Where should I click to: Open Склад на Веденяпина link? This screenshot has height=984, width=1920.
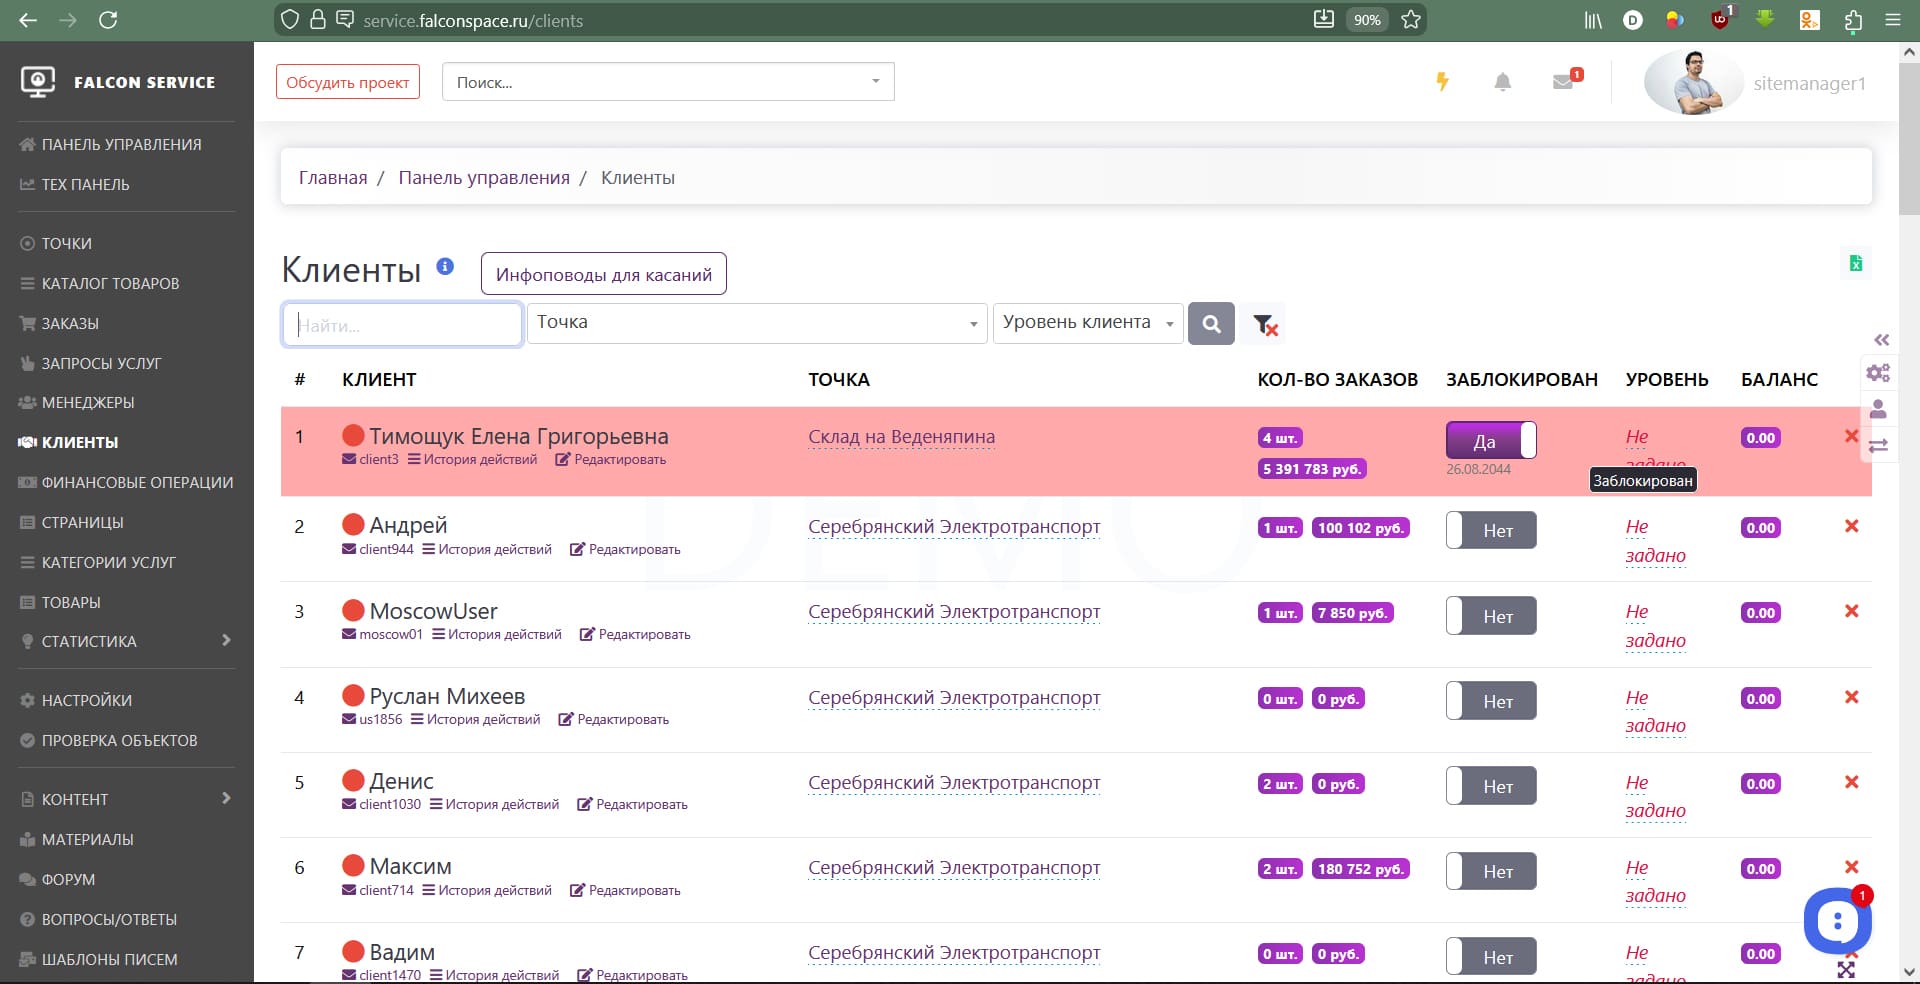coord(901,437)
